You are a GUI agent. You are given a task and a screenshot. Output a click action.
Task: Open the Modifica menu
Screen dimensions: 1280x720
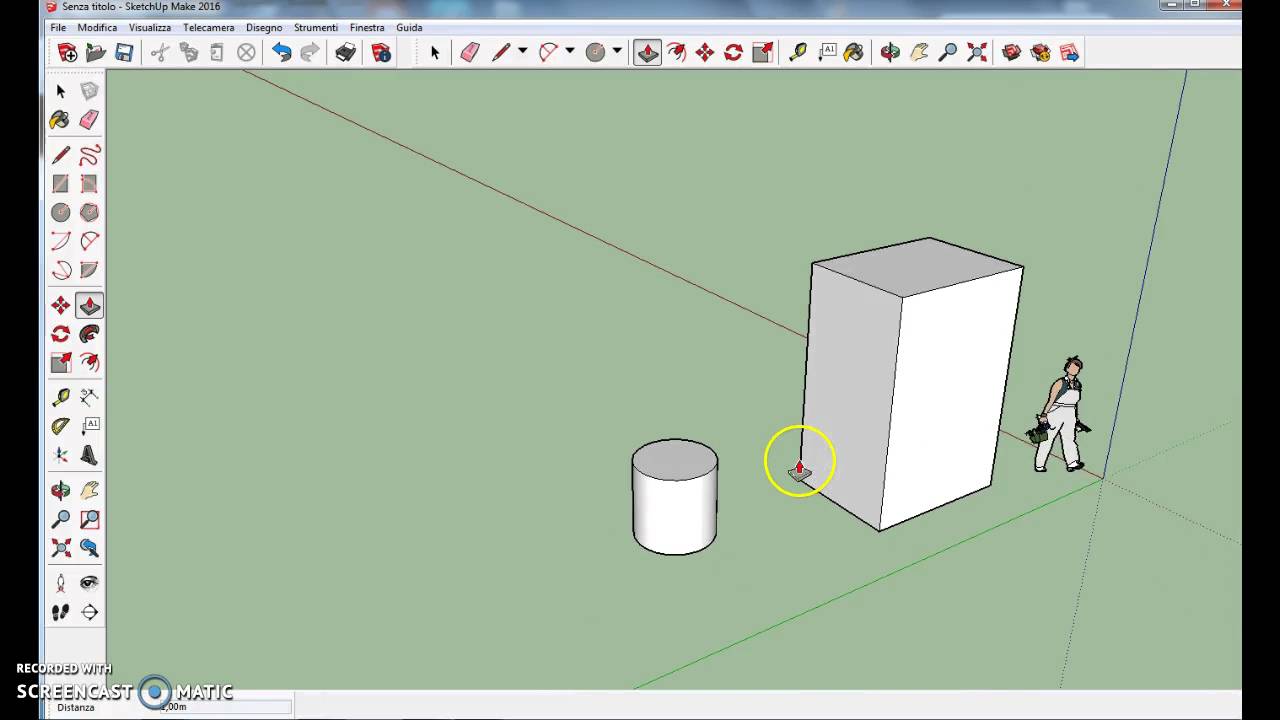[97, 27]
